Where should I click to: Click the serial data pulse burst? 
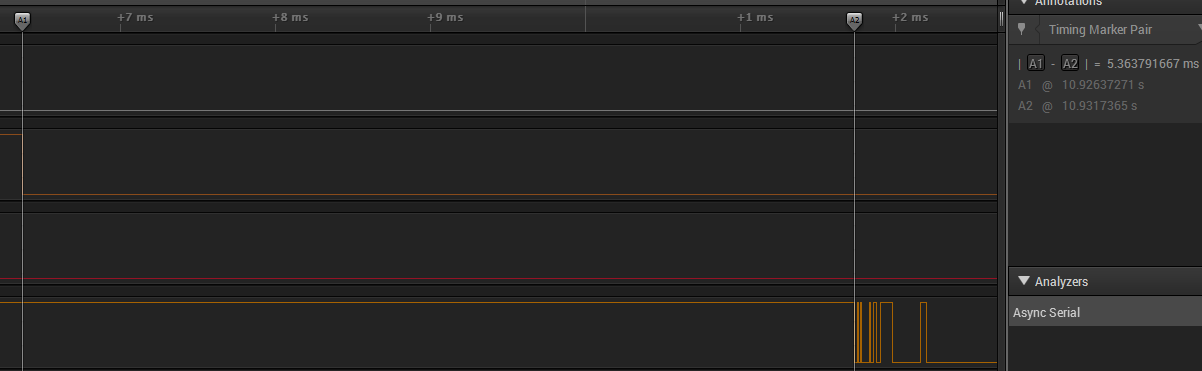tap(890, 332)
